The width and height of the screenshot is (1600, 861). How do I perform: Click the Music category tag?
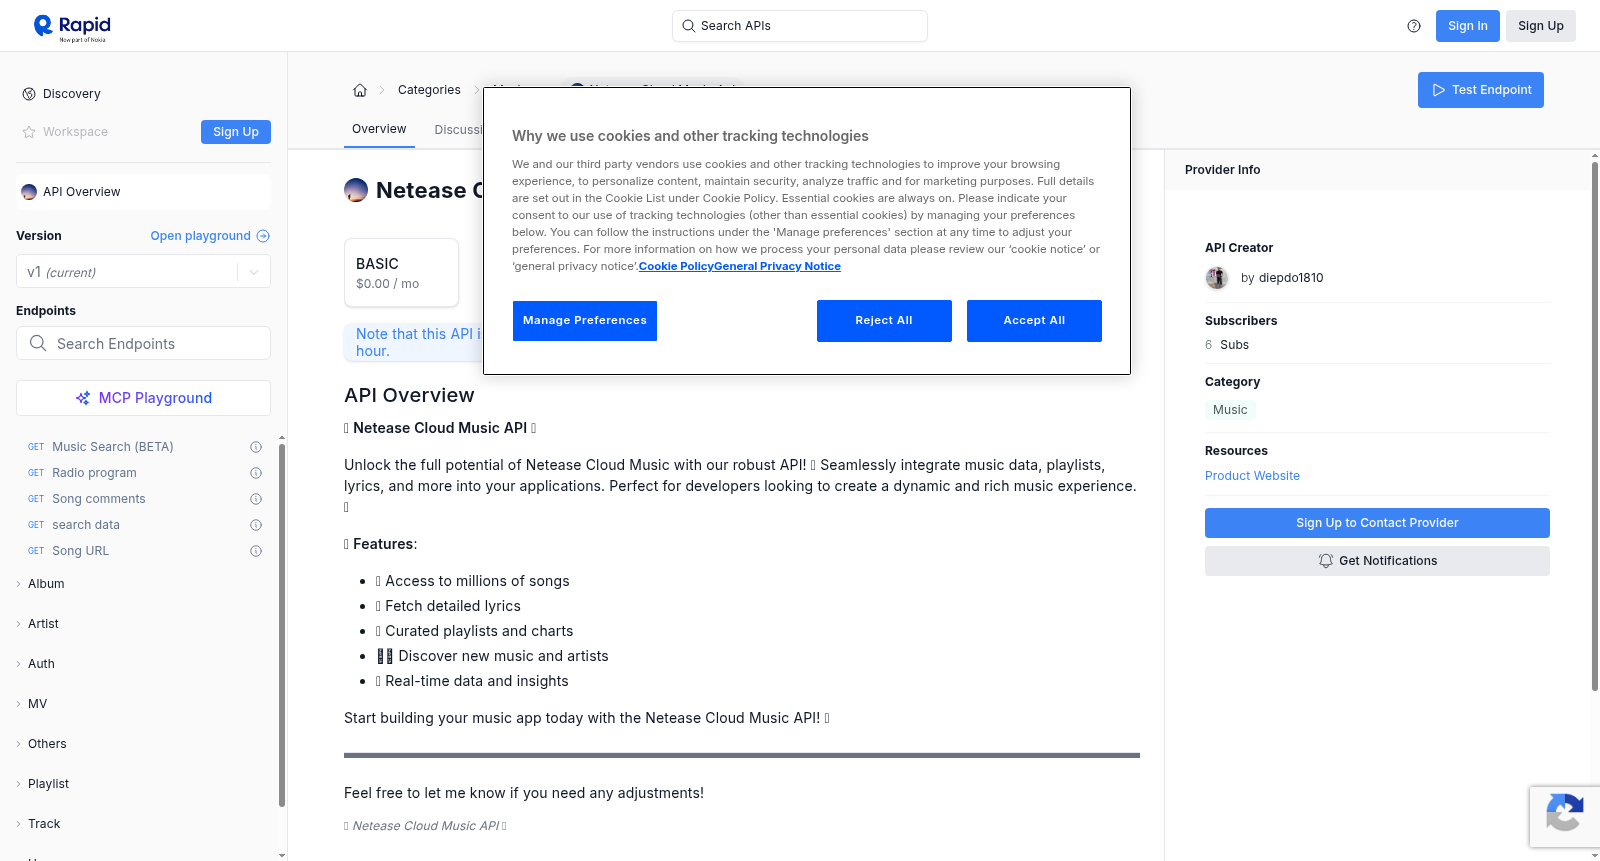[1230, 410]
